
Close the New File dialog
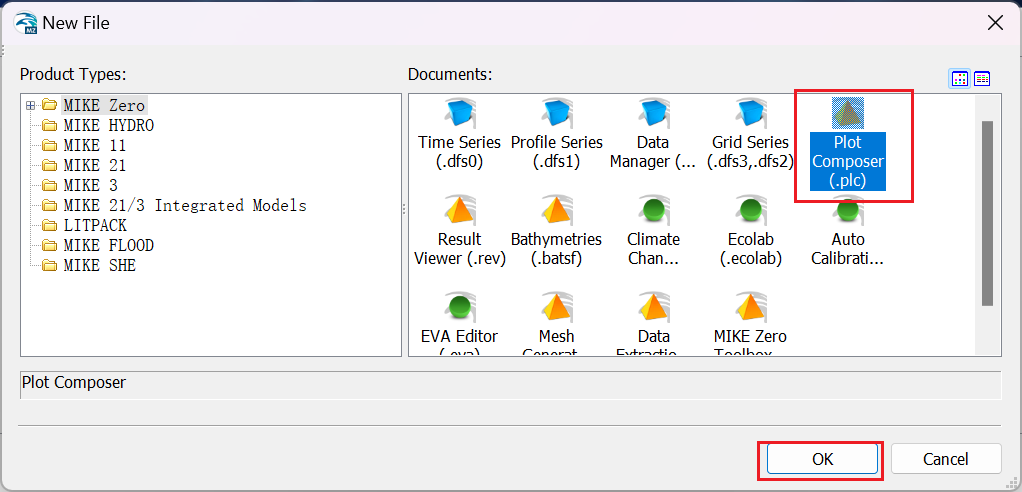tap(995, 23)
